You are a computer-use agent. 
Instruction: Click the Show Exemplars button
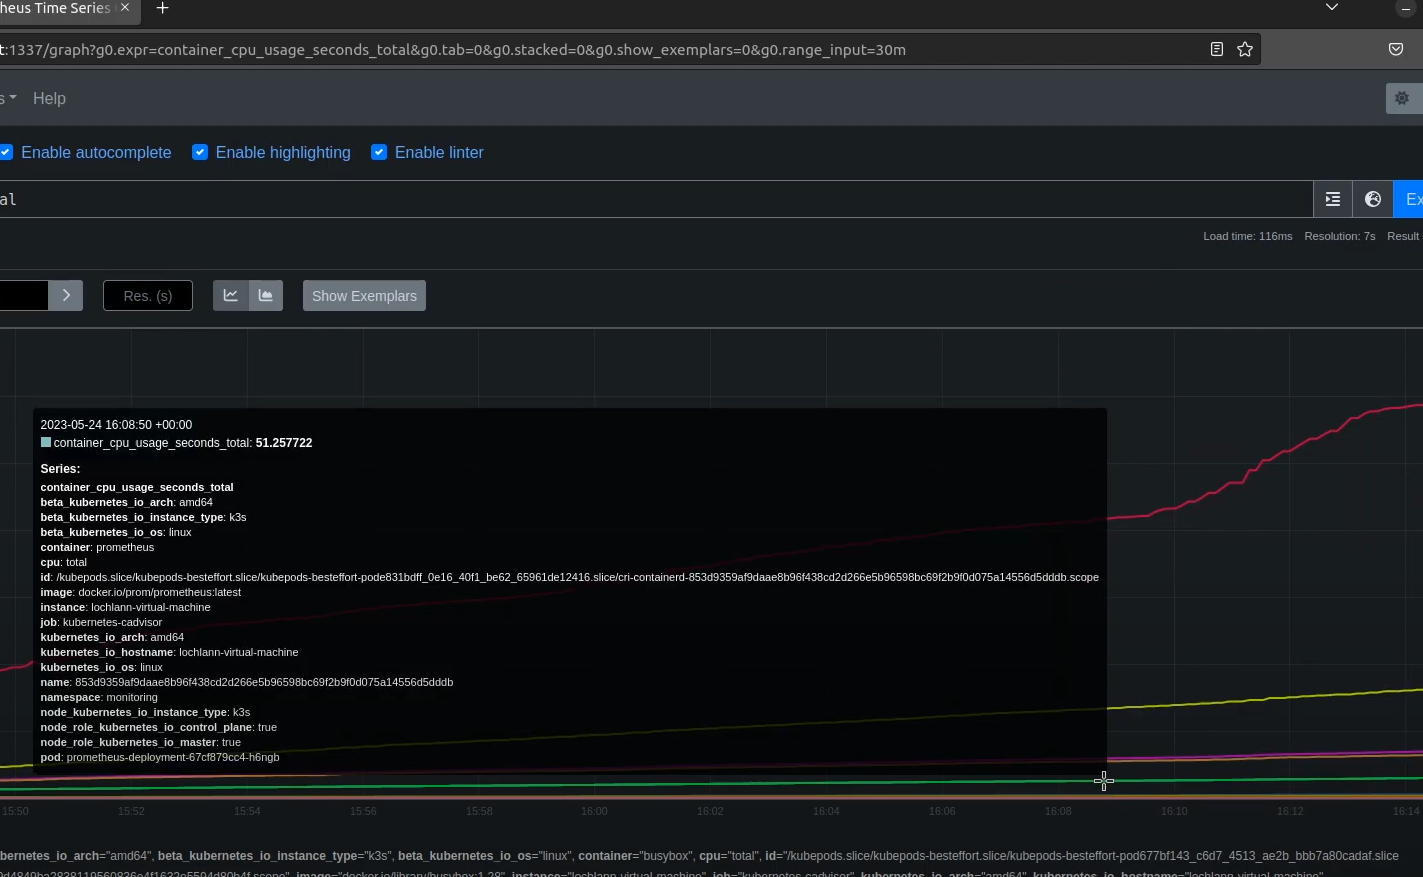[x=364, y=295]
